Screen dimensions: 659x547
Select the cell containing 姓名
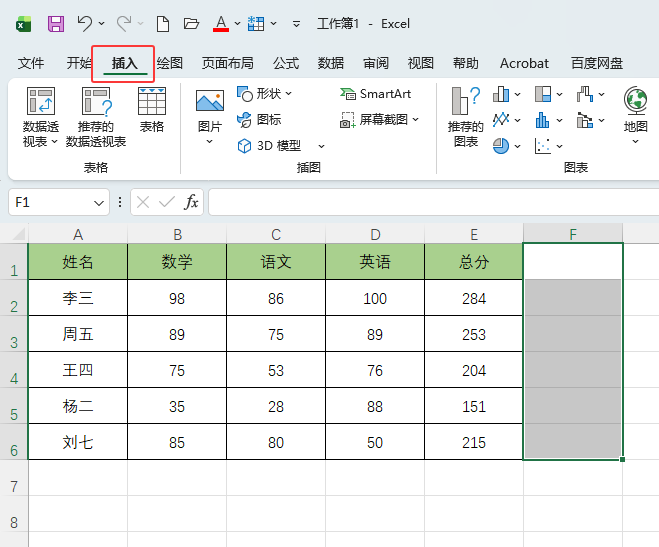click(78, 262)
